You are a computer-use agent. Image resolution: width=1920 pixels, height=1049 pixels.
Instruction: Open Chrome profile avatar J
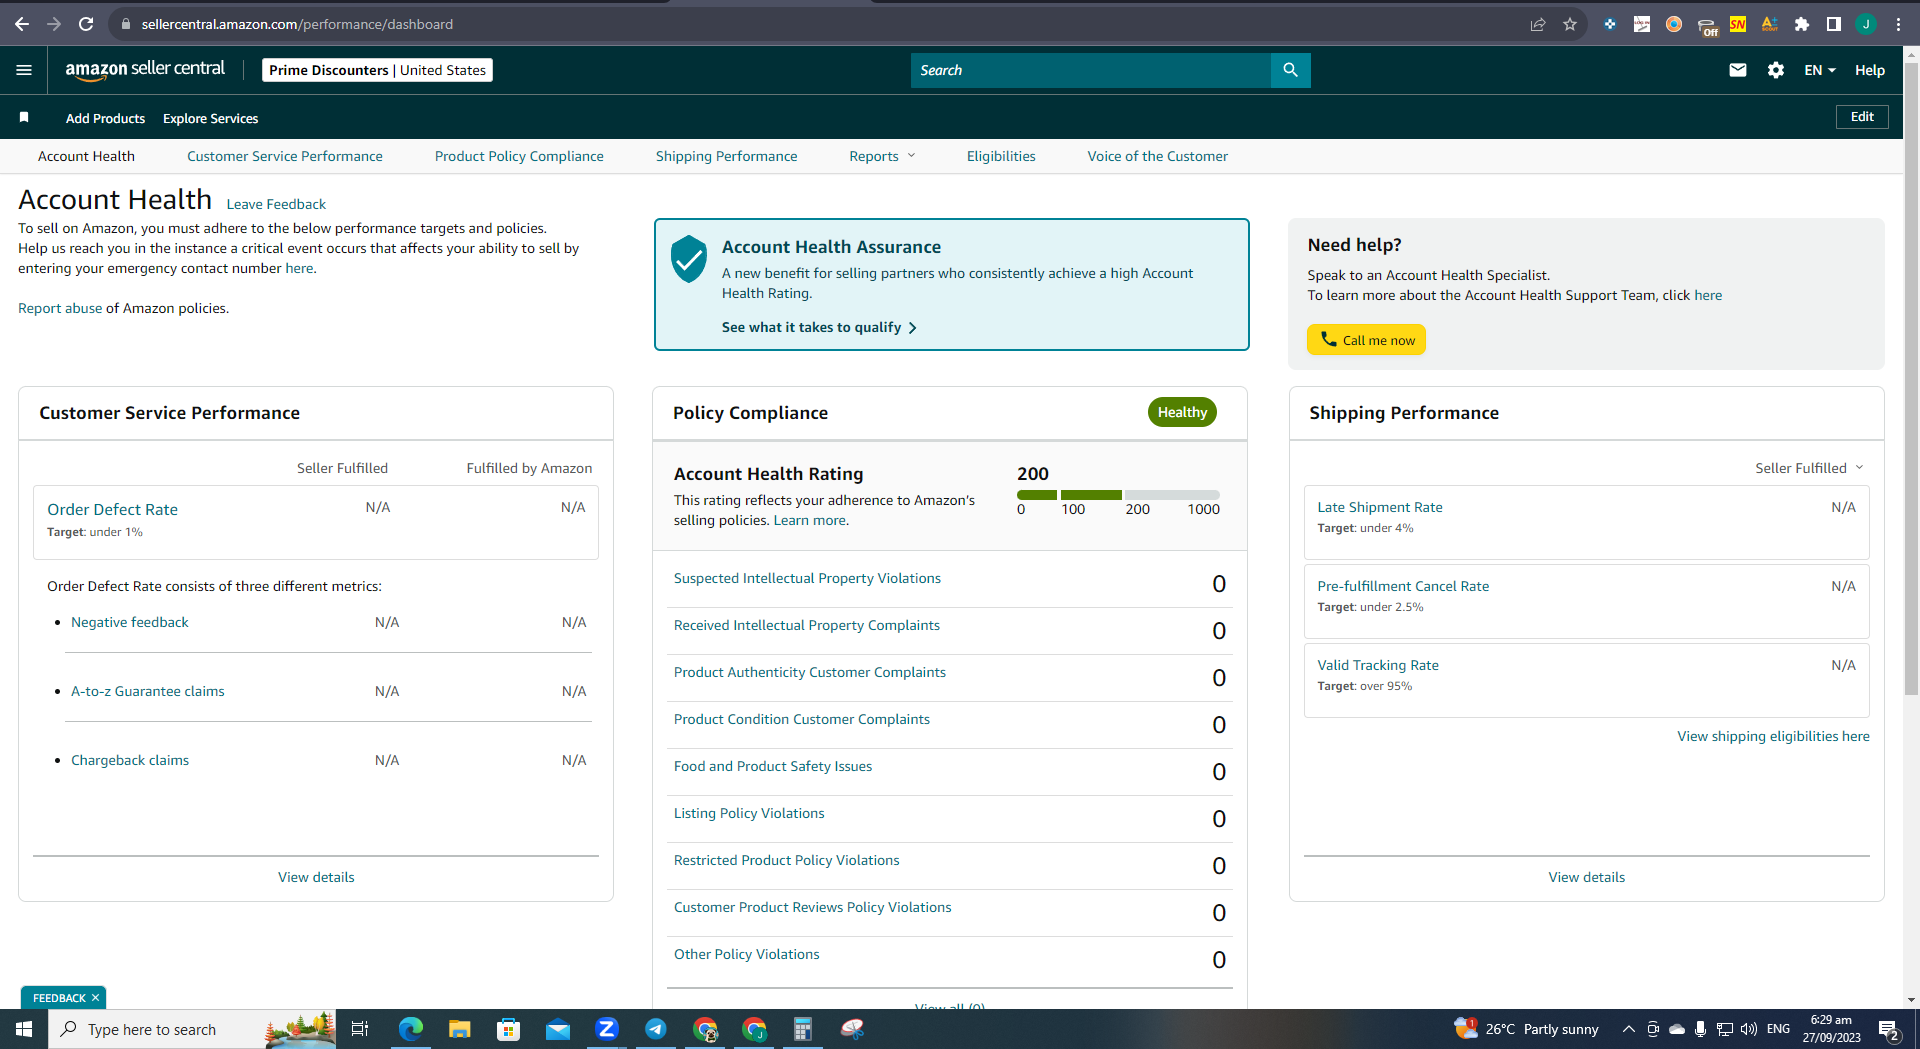point(1866,24)
